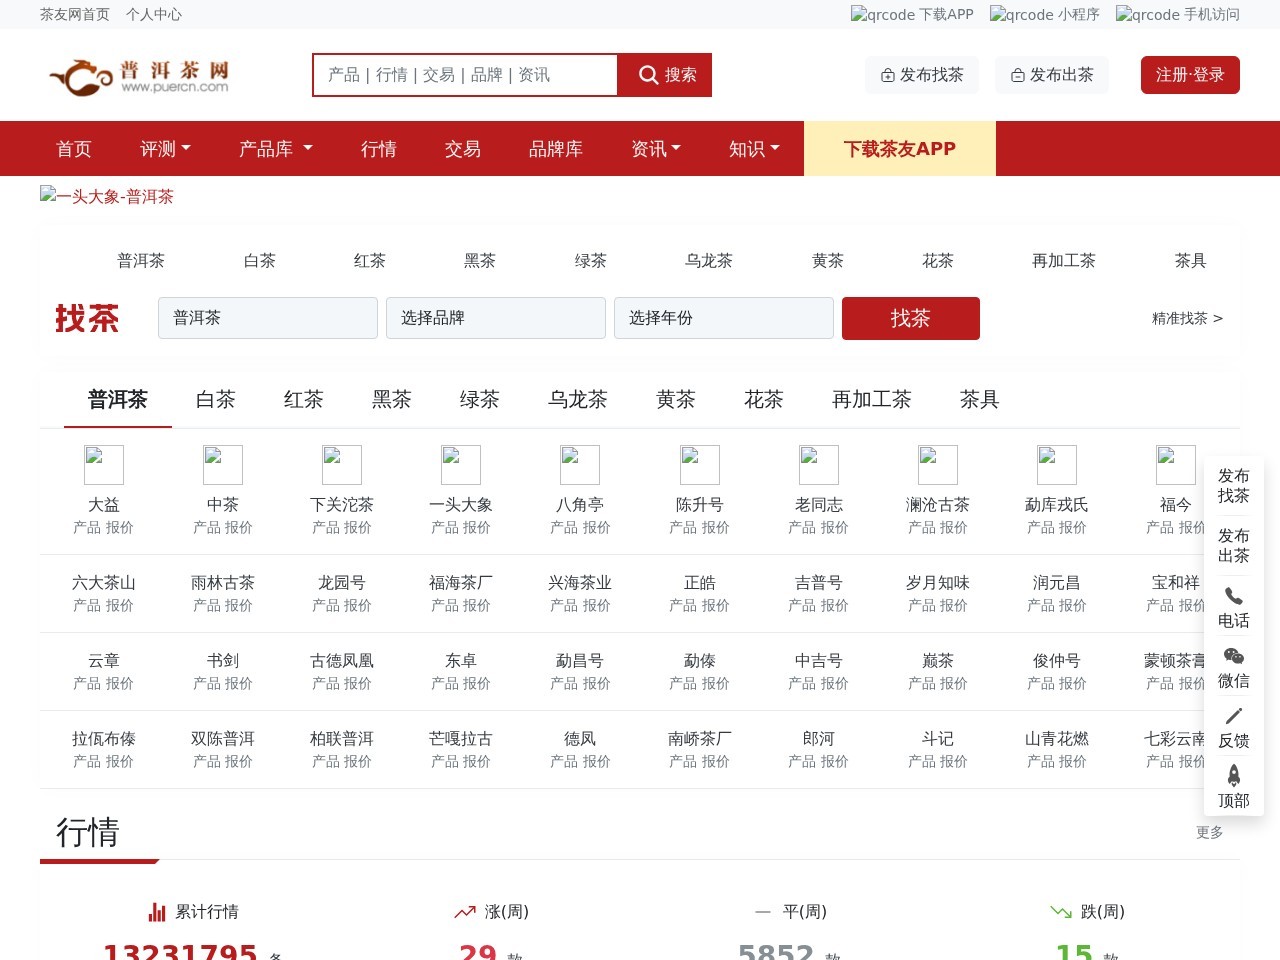Open the 选择品牌 dropdown
The height and width of the screenshot is (960, 1280).
point(496,318)
